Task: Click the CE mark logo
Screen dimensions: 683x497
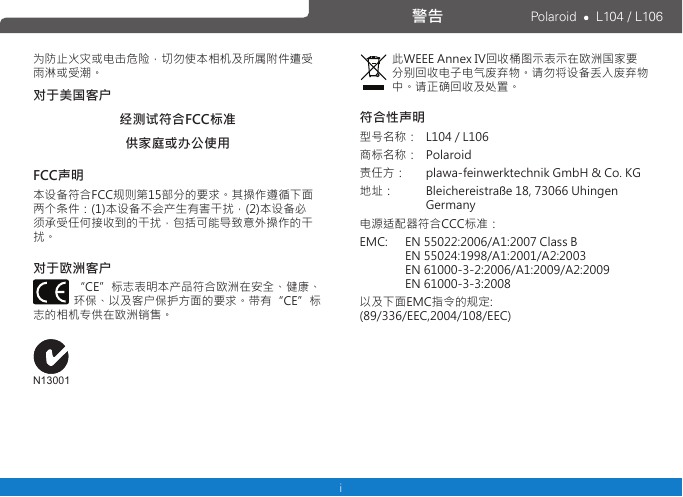Action: coord(51,292)
